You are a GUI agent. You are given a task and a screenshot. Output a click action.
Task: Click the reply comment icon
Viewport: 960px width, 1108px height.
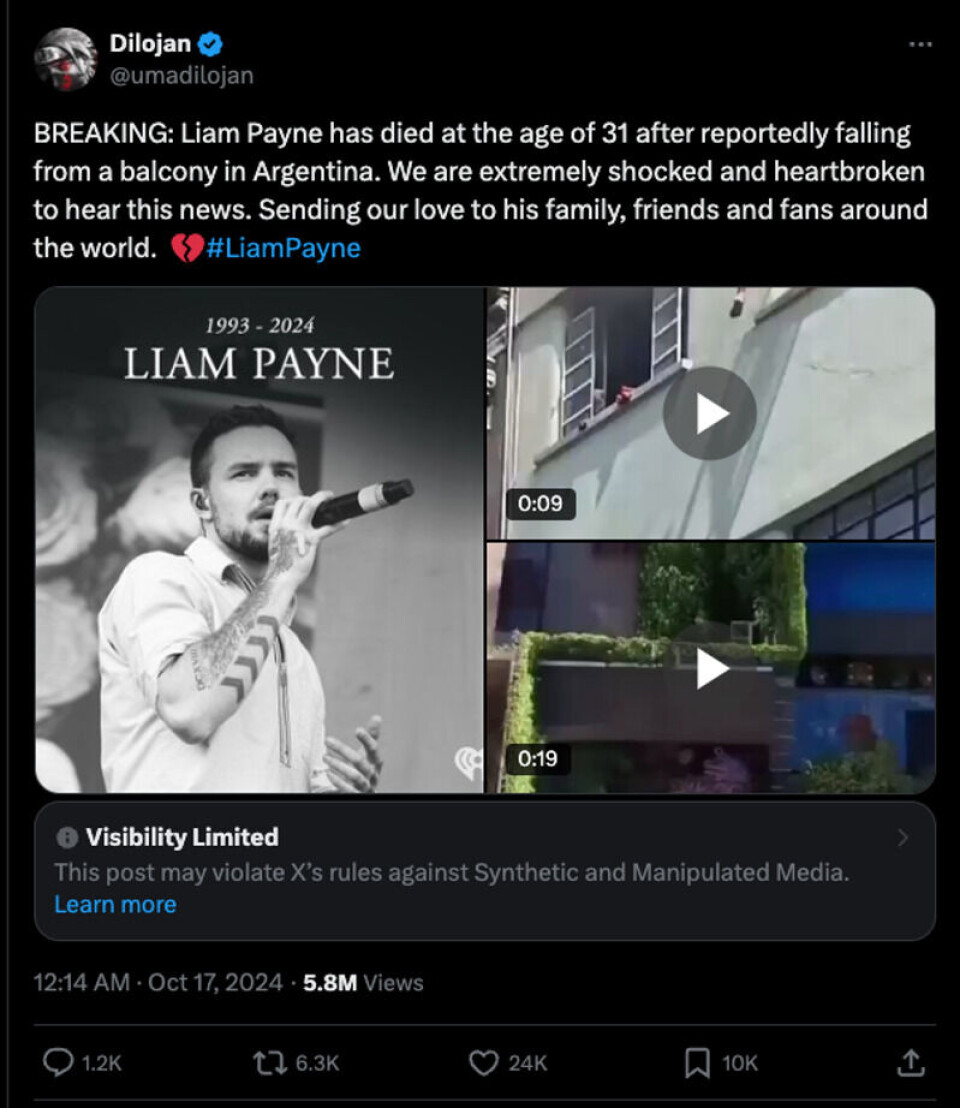point(59,1062)
